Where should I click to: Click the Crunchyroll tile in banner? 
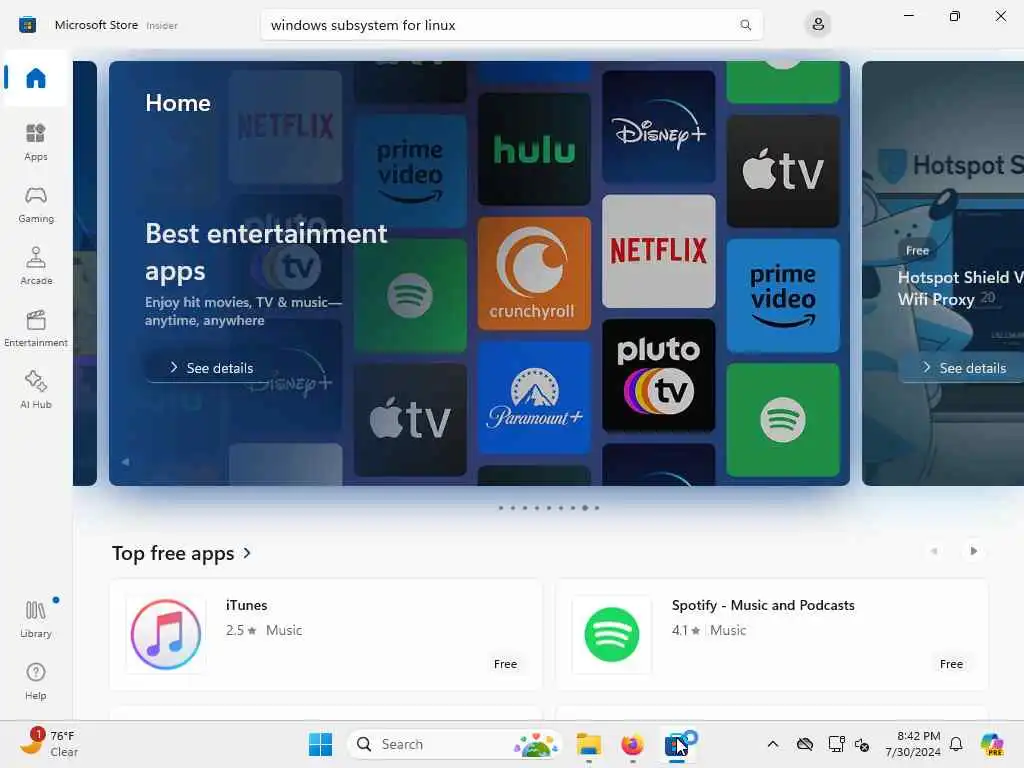click(x=534, y=274)
